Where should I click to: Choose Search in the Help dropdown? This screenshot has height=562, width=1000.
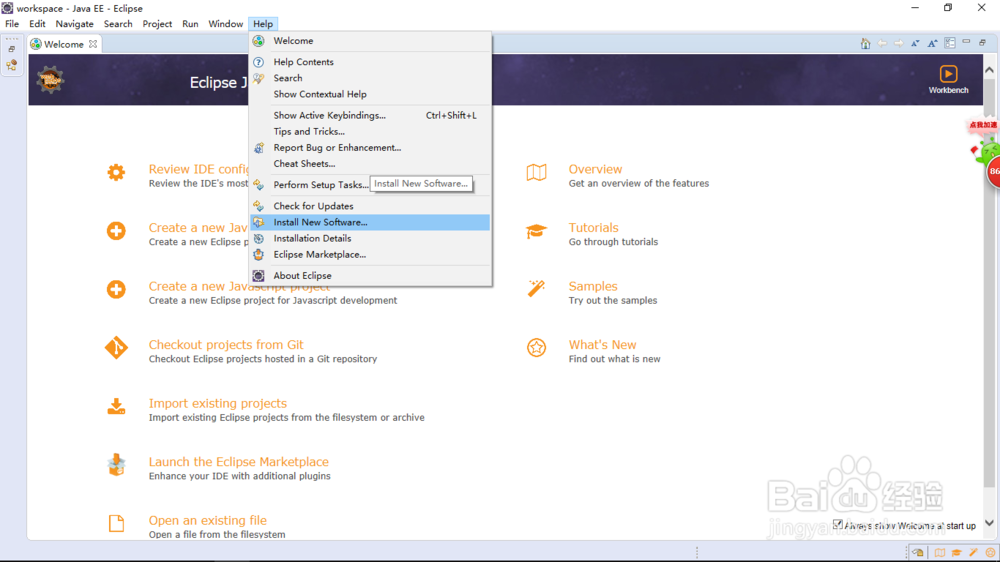pyautogui.click(x=371, y=78)
